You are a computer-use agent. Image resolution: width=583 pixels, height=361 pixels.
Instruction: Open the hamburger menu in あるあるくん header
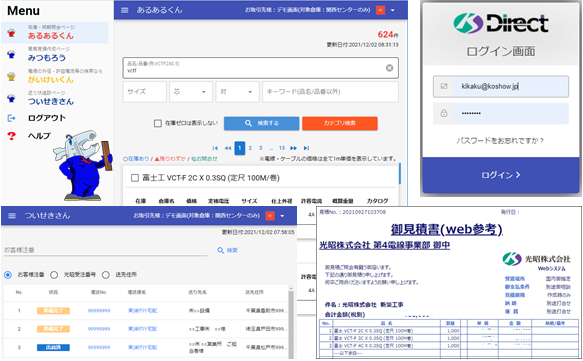click(125, 10)
